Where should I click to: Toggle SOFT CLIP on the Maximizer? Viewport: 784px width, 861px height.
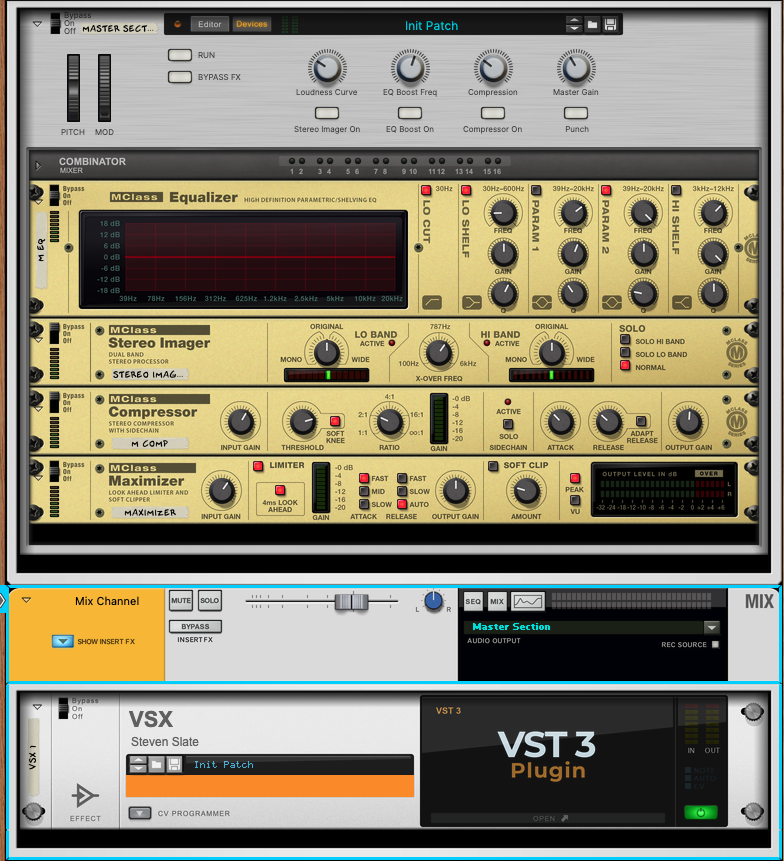(493, 466)
